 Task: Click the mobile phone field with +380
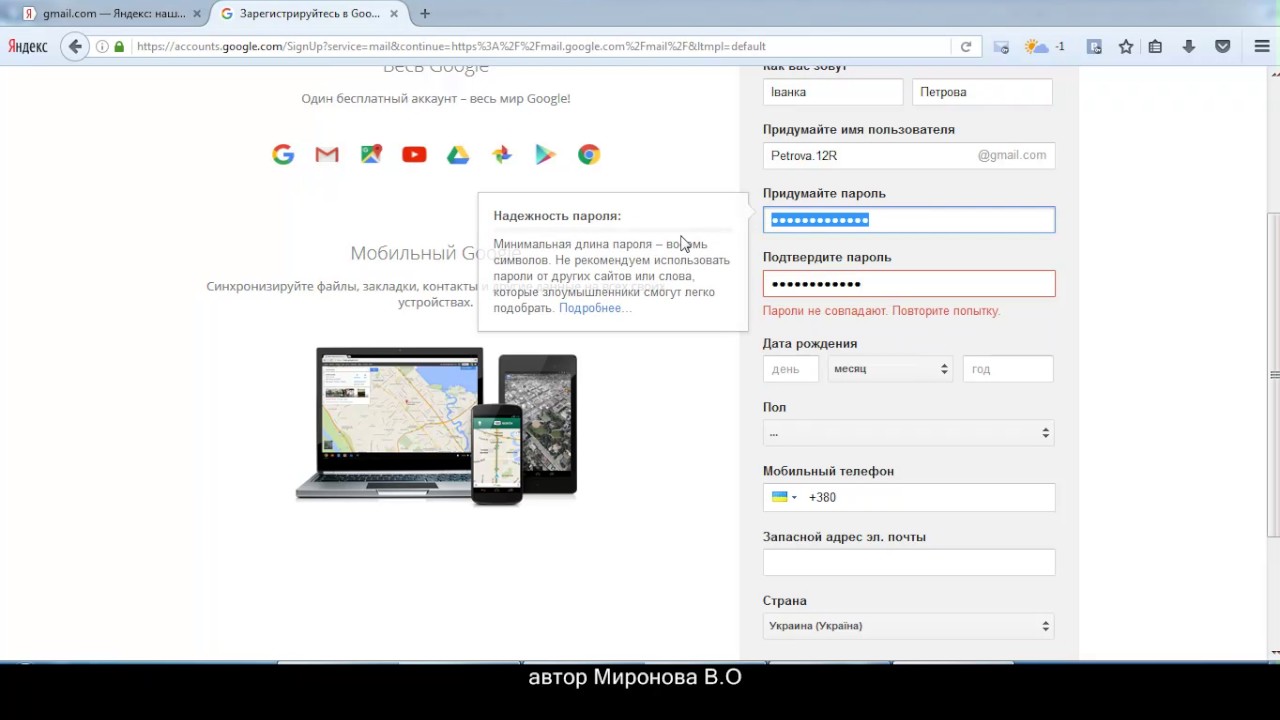pos(909,497)
